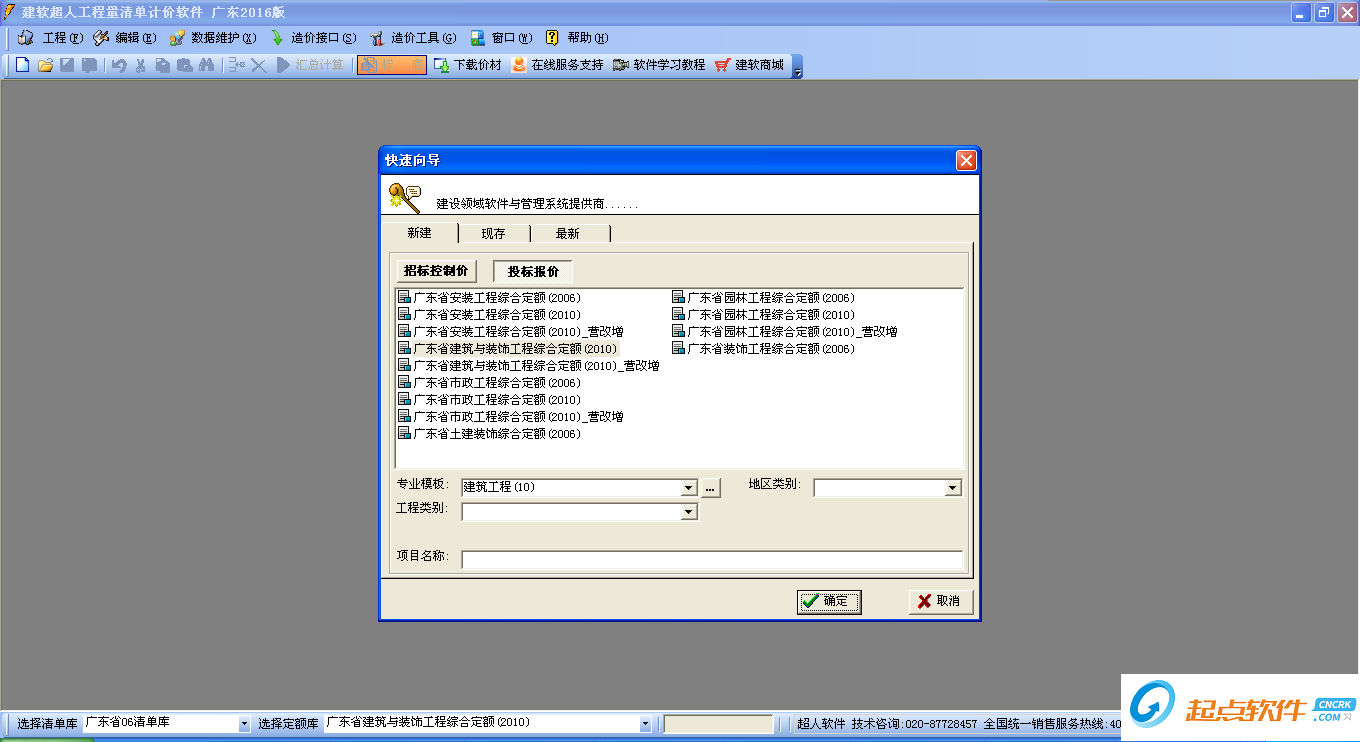Select the Undo icon on the toolbar
The image size is (1360, 742).
pyautogui.click(x=117, y=64)
